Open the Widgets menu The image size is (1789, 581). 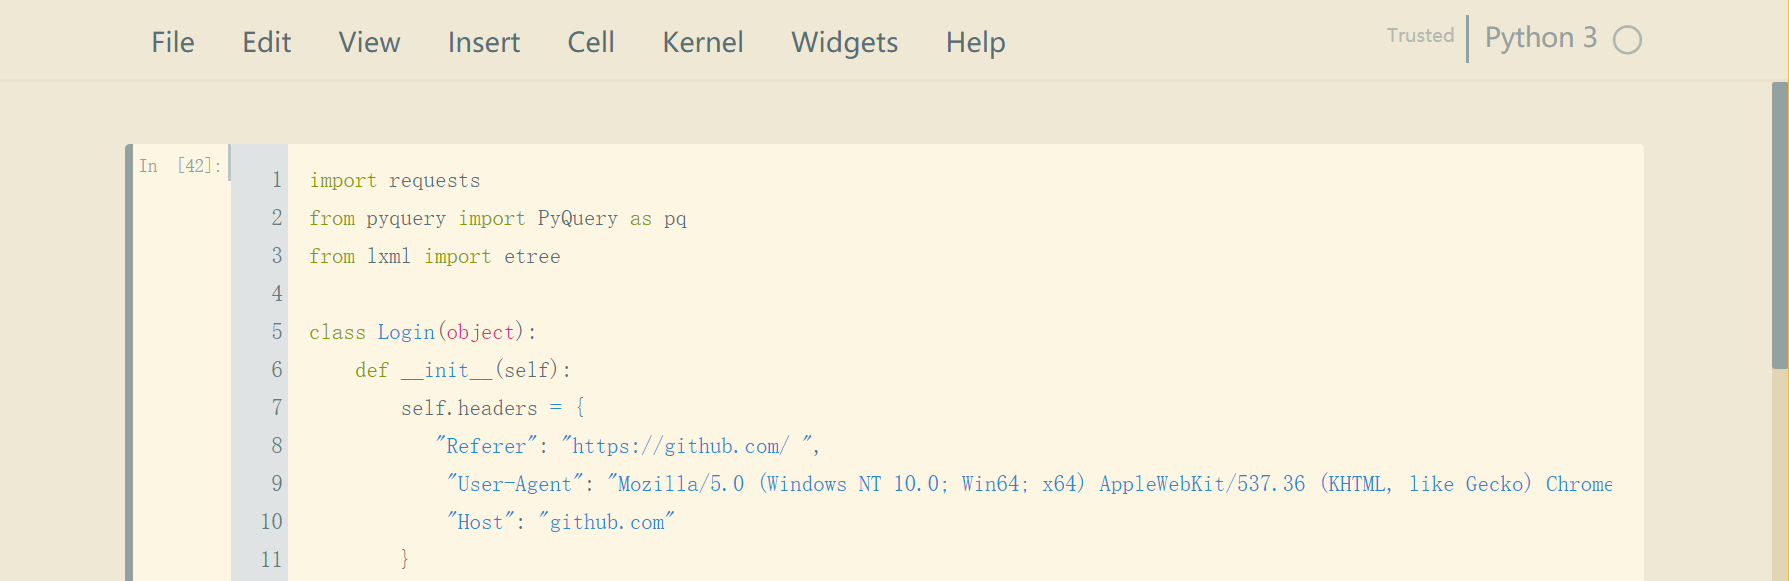click(x=844, y=42)
